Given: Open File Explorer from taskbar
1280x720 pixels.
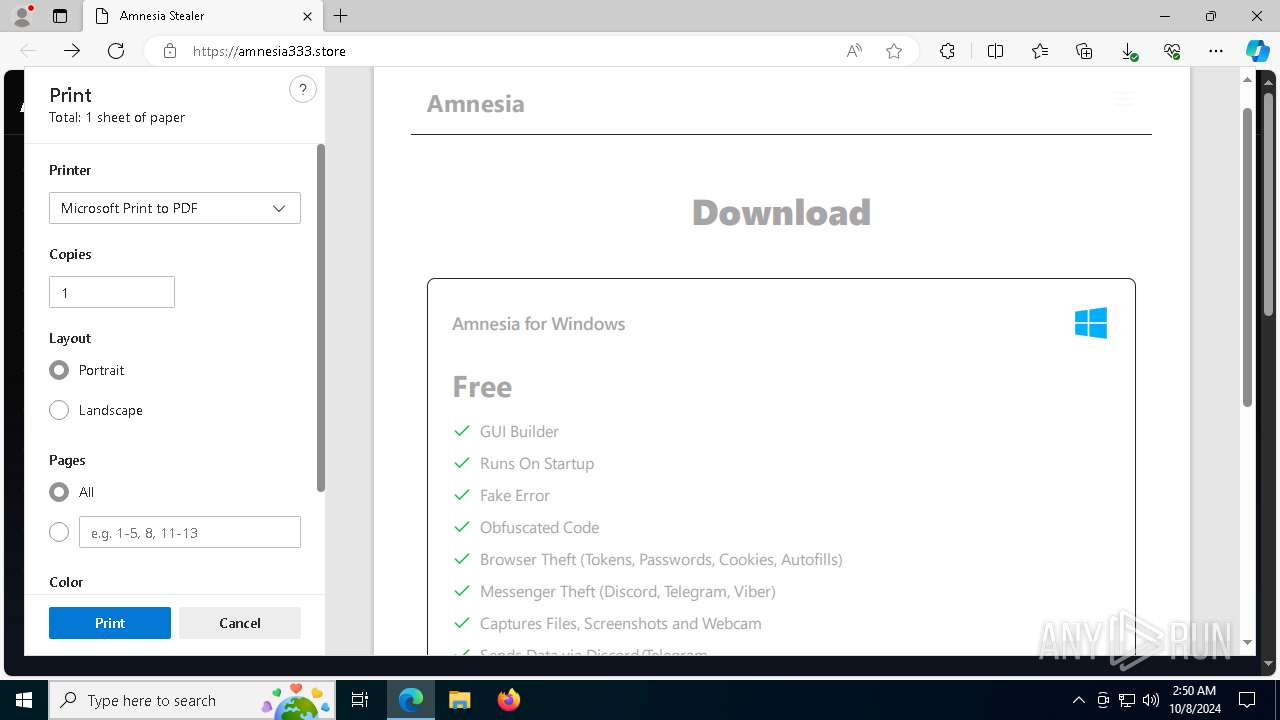Looking at the screenshot, I should coord(459,700).
